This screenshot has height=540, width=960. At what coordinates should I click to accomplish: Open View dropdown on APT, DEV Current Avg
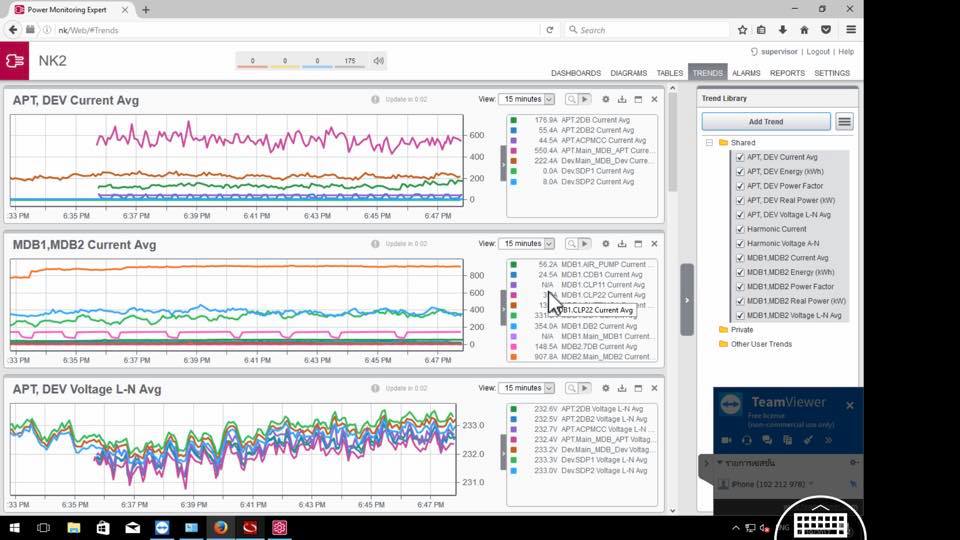click(x=528, y=100)
